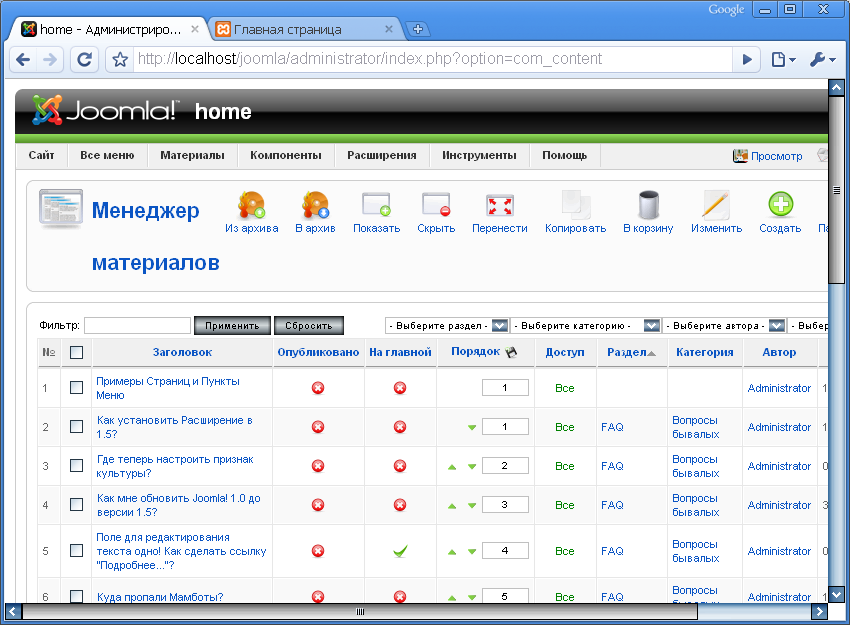Viewport: 850px width, 625px height.
Task: Check the box for 'Как мне обновить Joomla!'
Action: pos(76,505)
